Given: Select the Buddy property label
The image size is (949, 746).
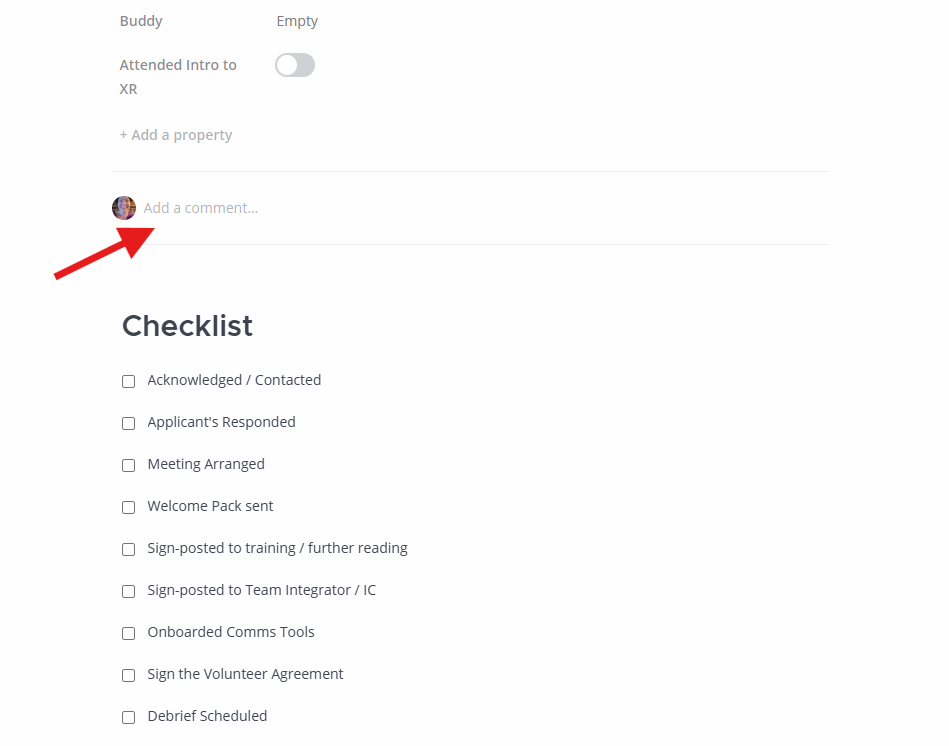Looking at the screenshot, I should (140, 20).
